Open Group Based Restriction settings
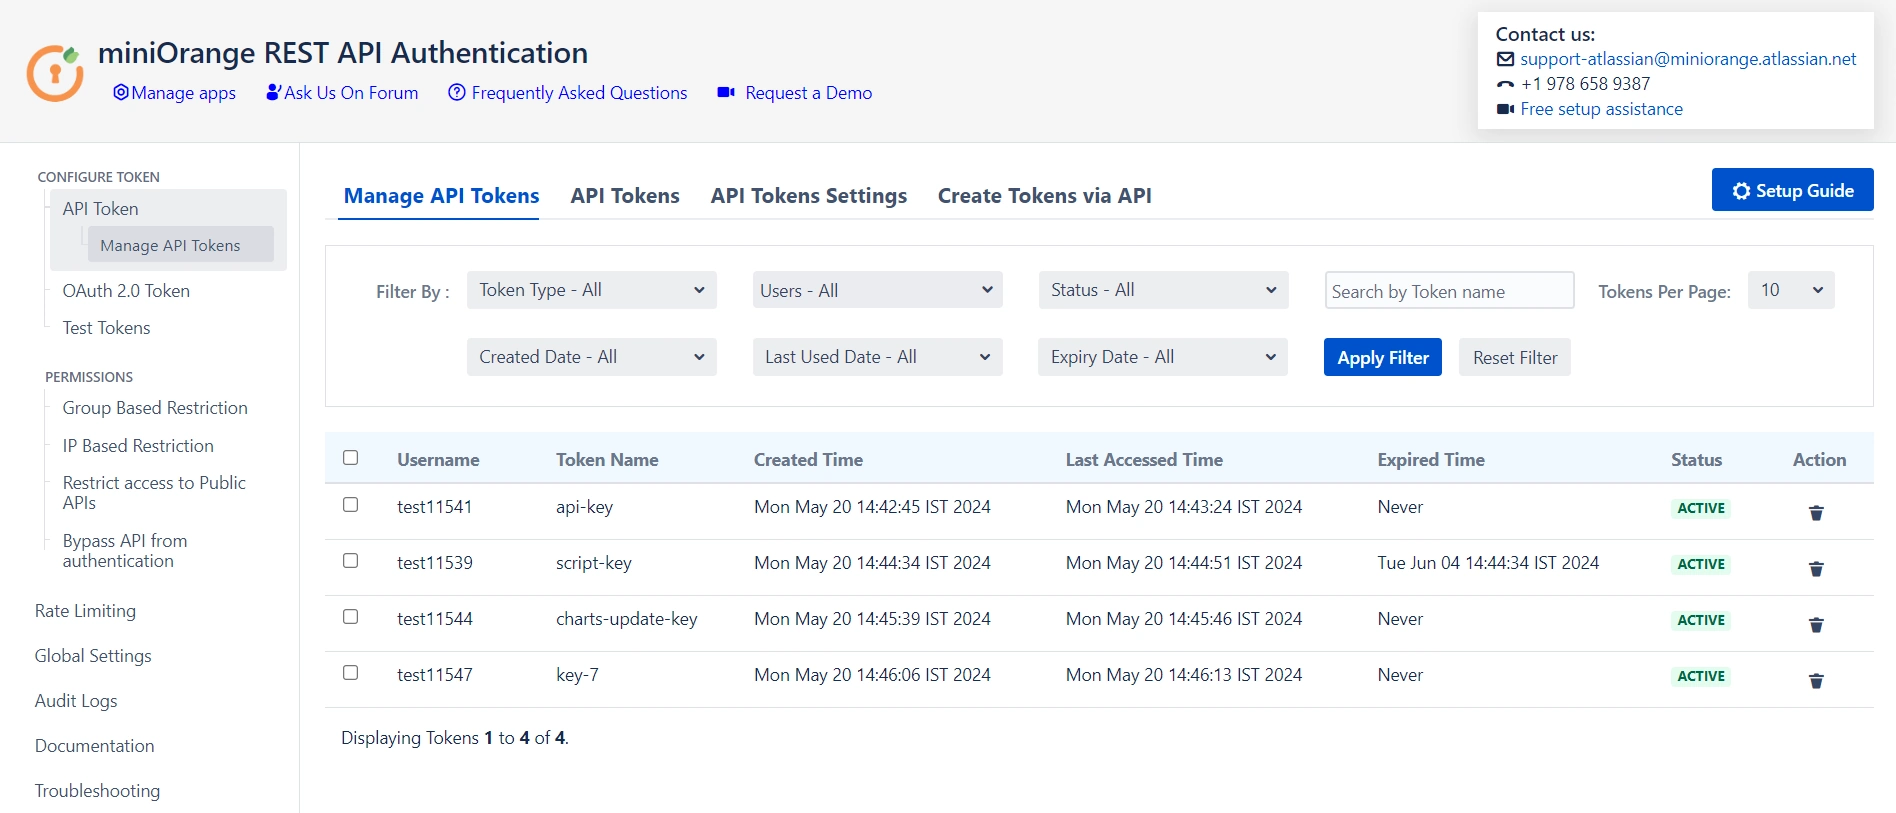1896x813 pixels. click(x=155, y=408)
